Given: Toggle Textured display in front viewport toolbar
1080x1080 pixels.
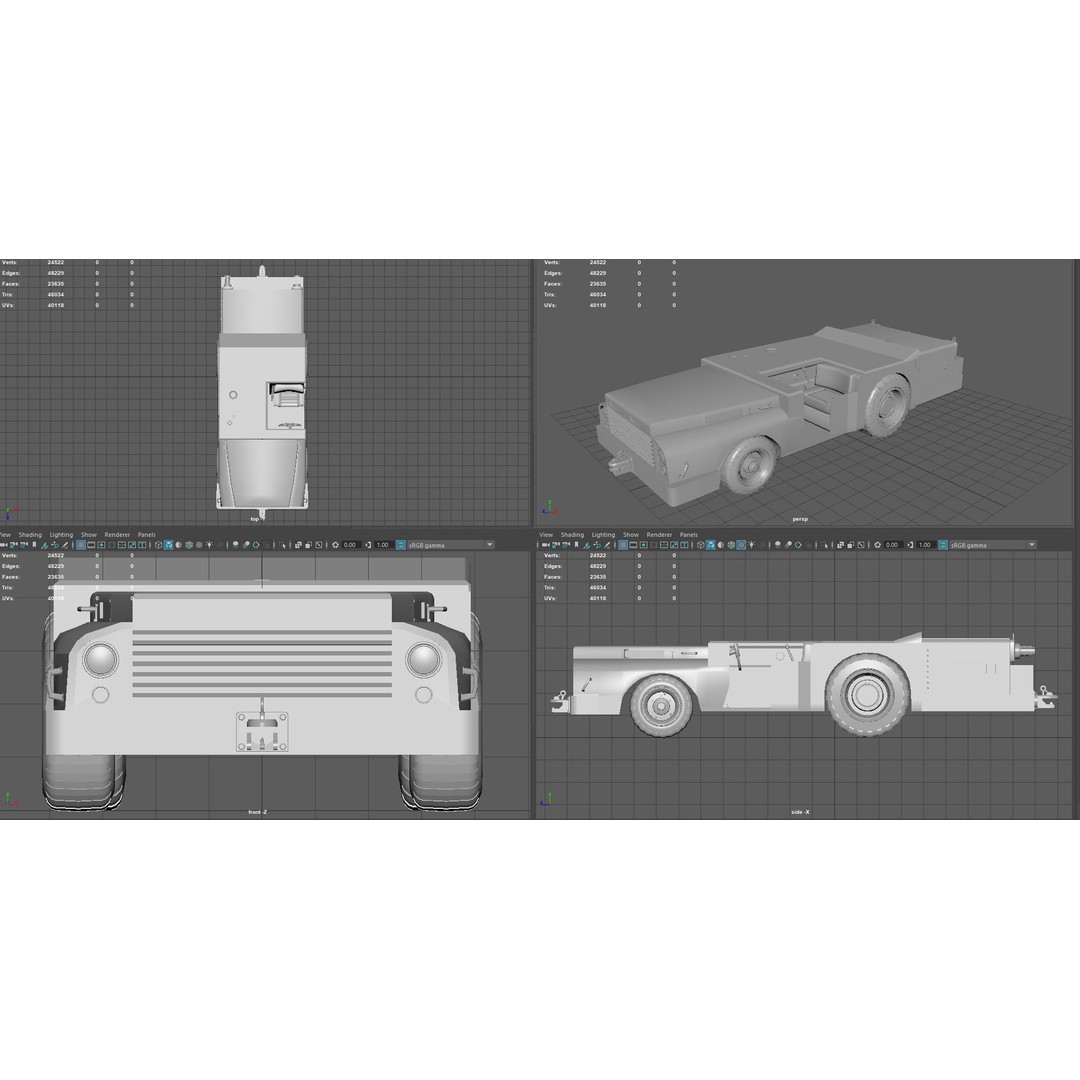Looking at the screenshot, I should click(199, 545).
